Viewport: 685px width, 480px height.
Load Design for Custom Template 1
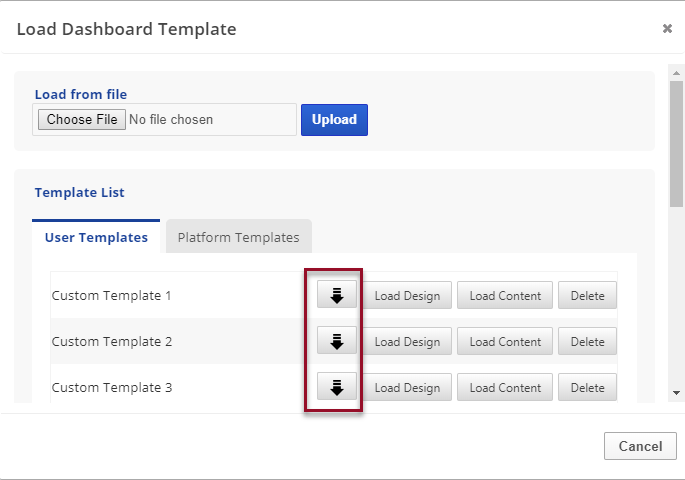[407, 296]
